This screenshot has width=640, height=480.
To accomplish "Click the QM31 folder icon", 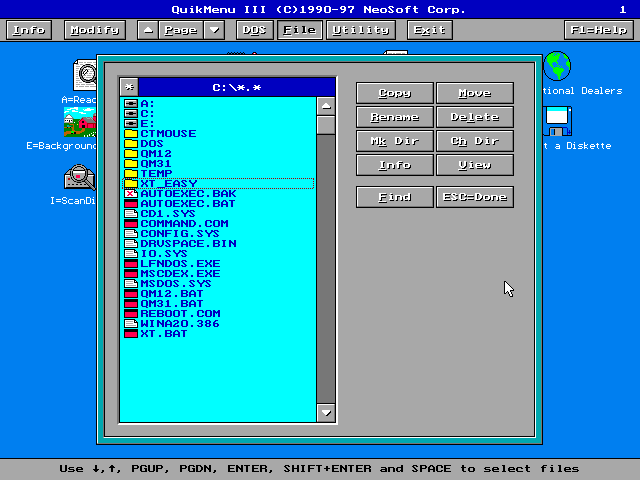I will 131,164.
